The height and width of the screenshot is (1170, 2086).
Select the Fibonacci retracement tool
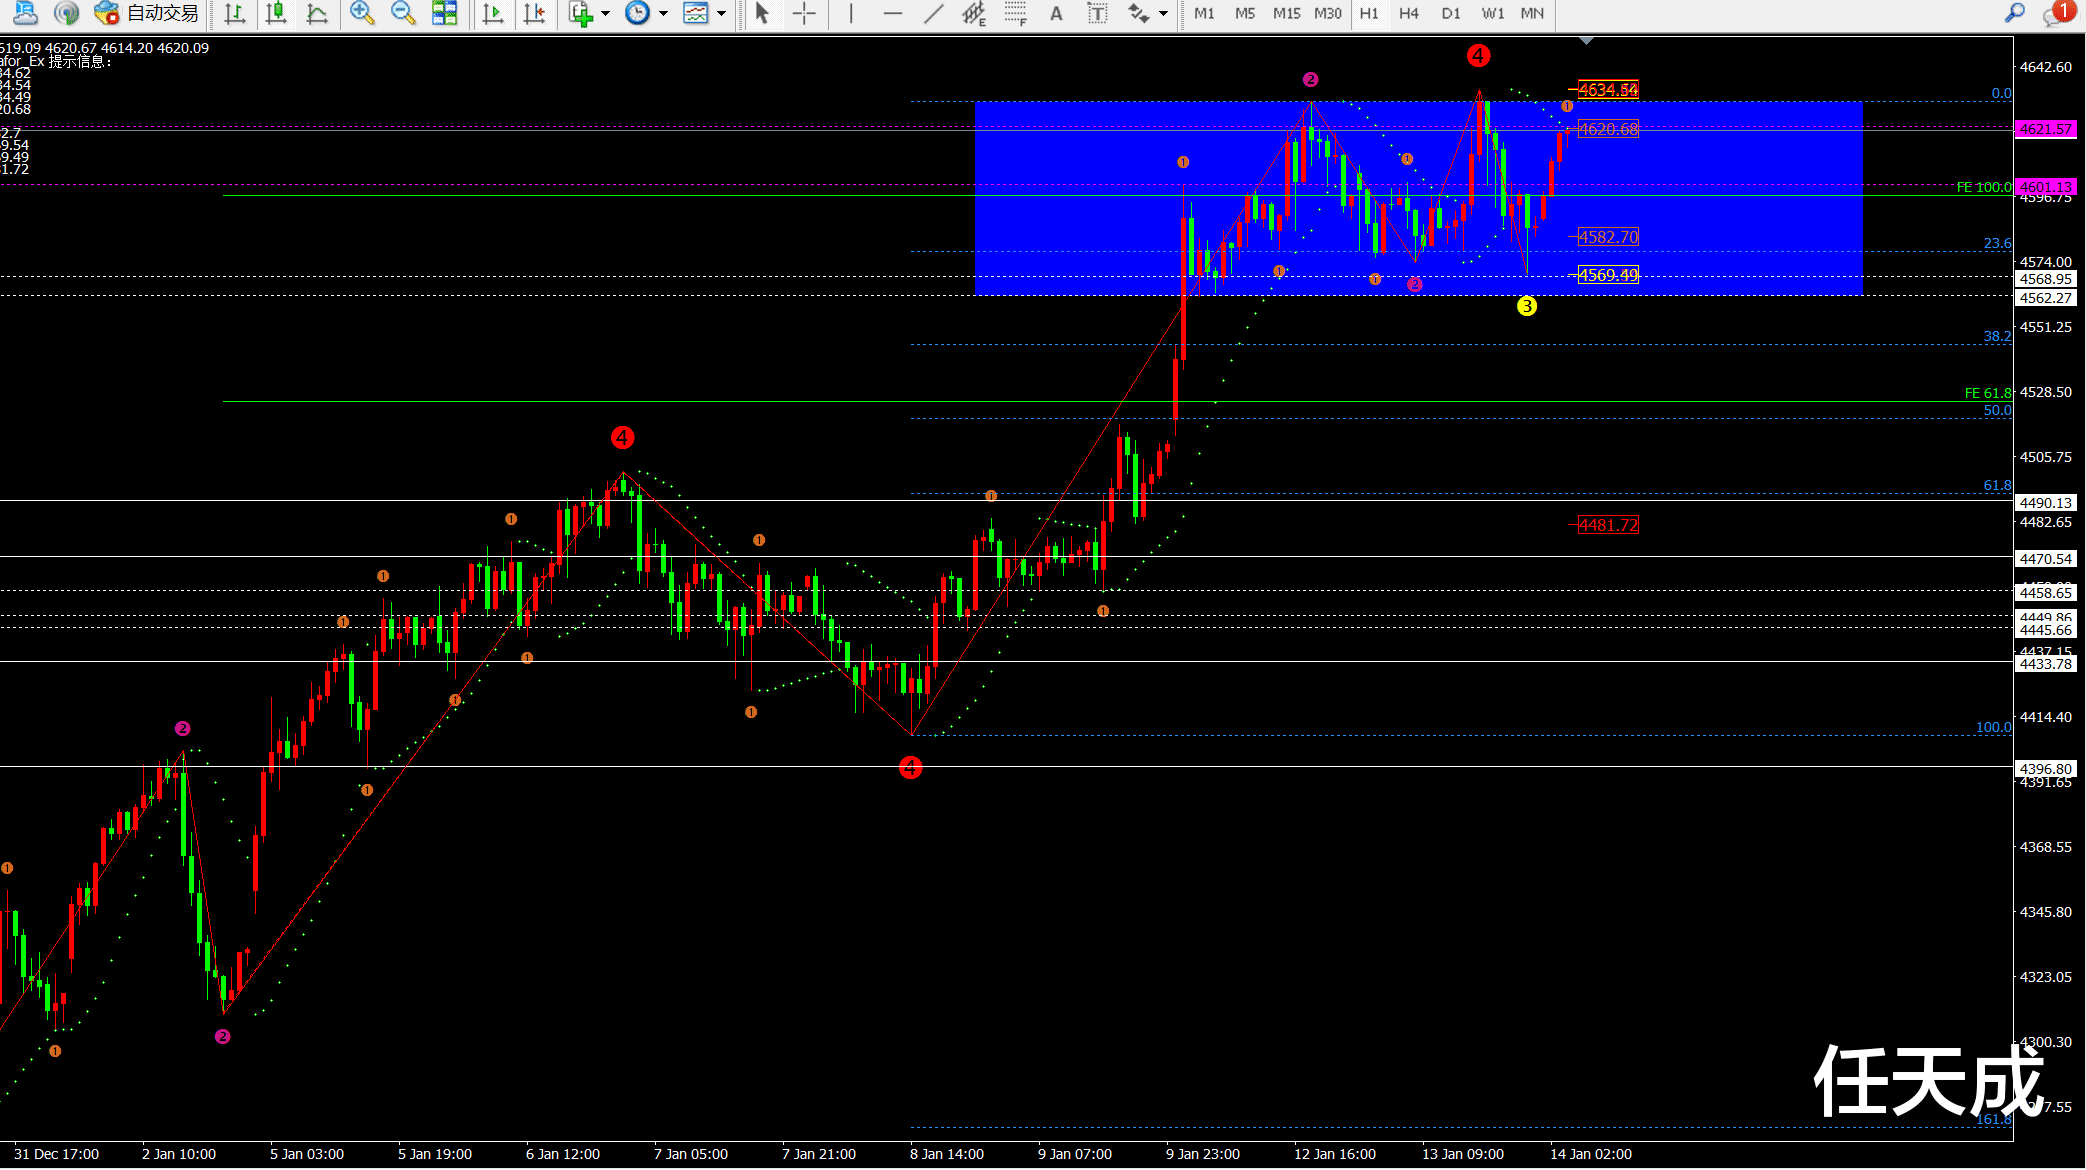(x=1015, y=13)
